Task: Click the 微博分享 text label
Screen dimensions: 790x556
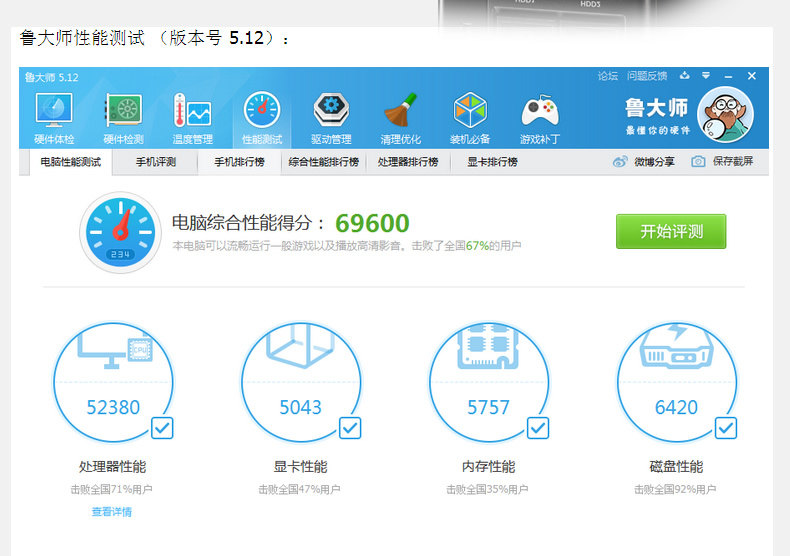Action: pyautogui.click(x=654, y=162)
